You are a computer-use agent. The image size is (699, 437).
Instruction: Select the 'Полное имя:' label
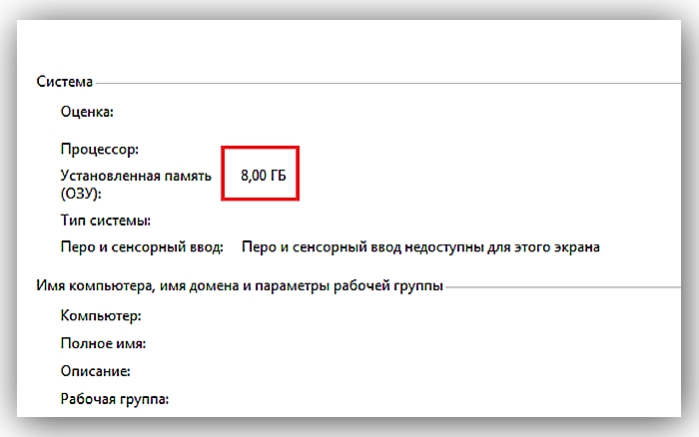[x=103, y=343]
